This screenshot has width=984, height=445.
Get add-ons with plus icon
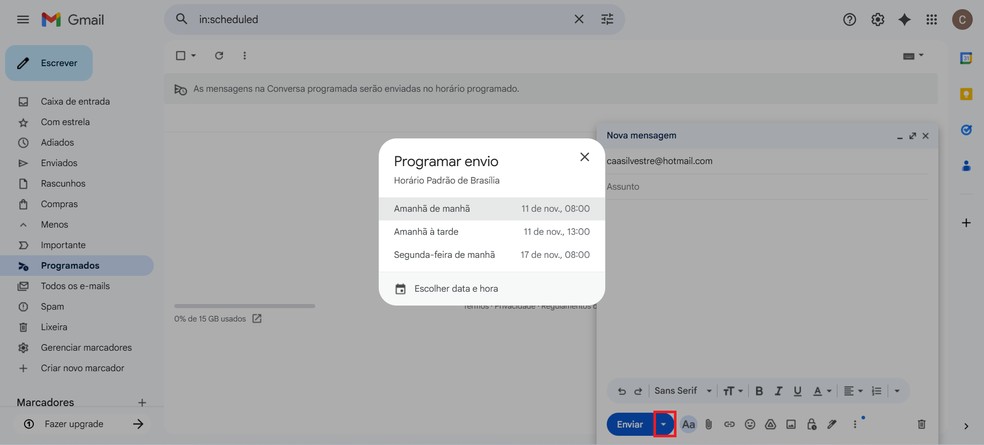pyautogui.click(x=966, y=223)
